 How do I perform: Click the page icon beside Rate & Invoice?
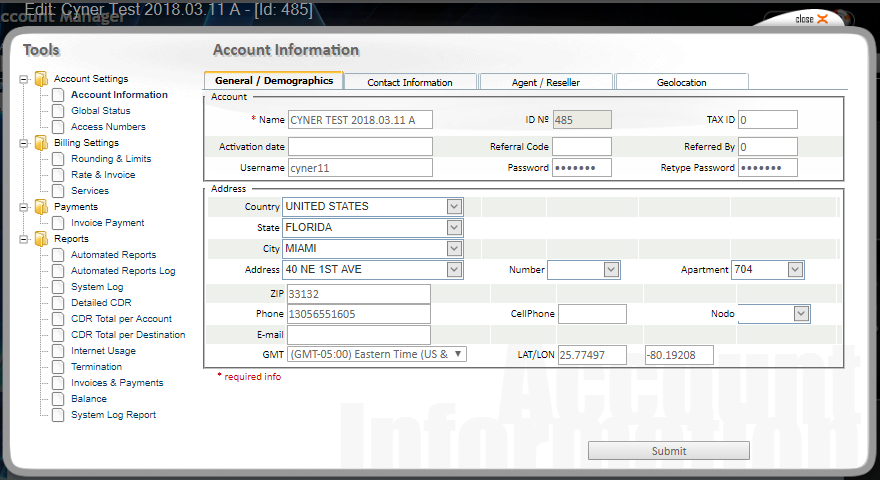point(58,175)
